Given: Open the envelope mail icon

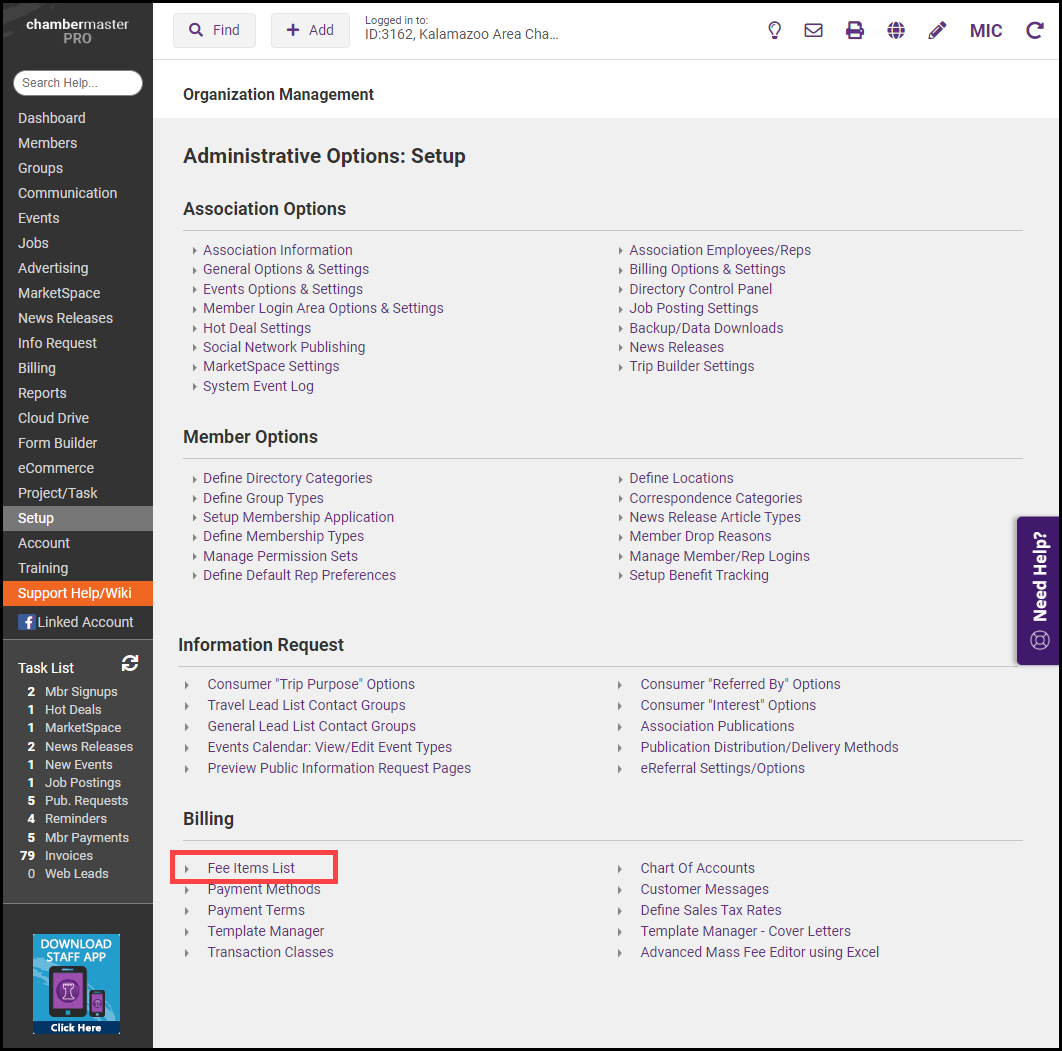Looking at the screenshot, I should pos(814,31).
